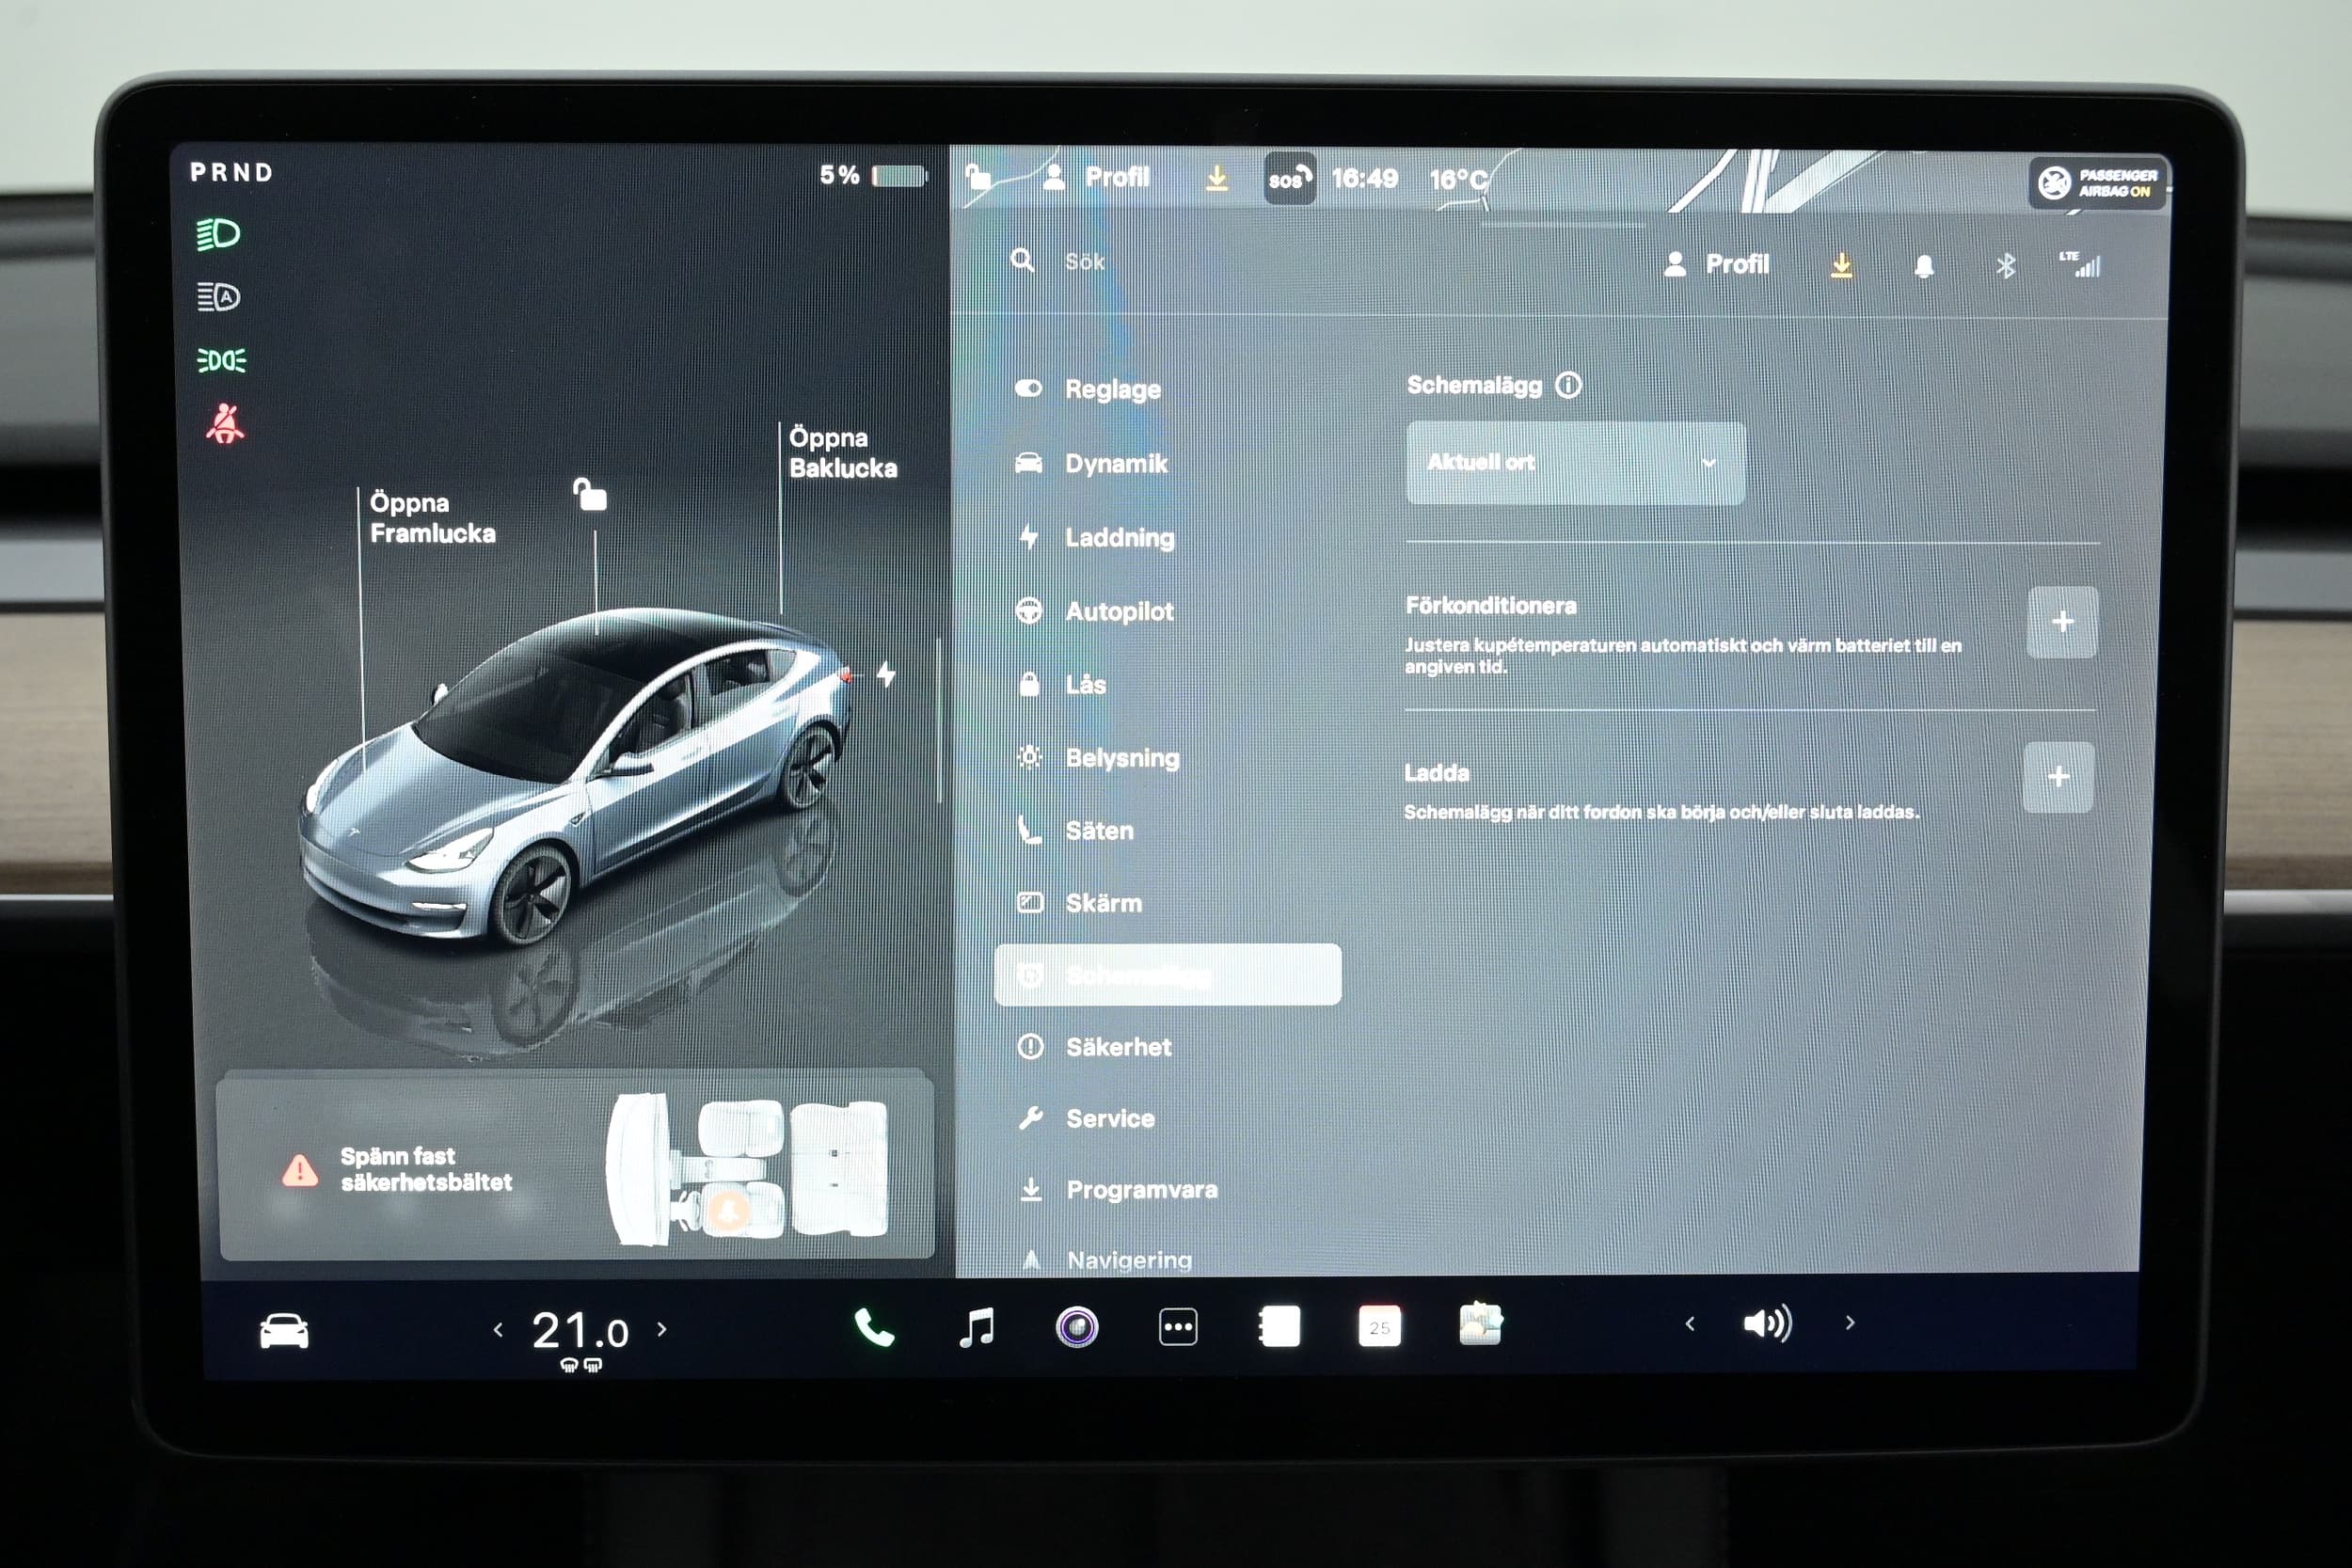Open the round camera app icon

pyautogui.click(x=1077, y=1327)
